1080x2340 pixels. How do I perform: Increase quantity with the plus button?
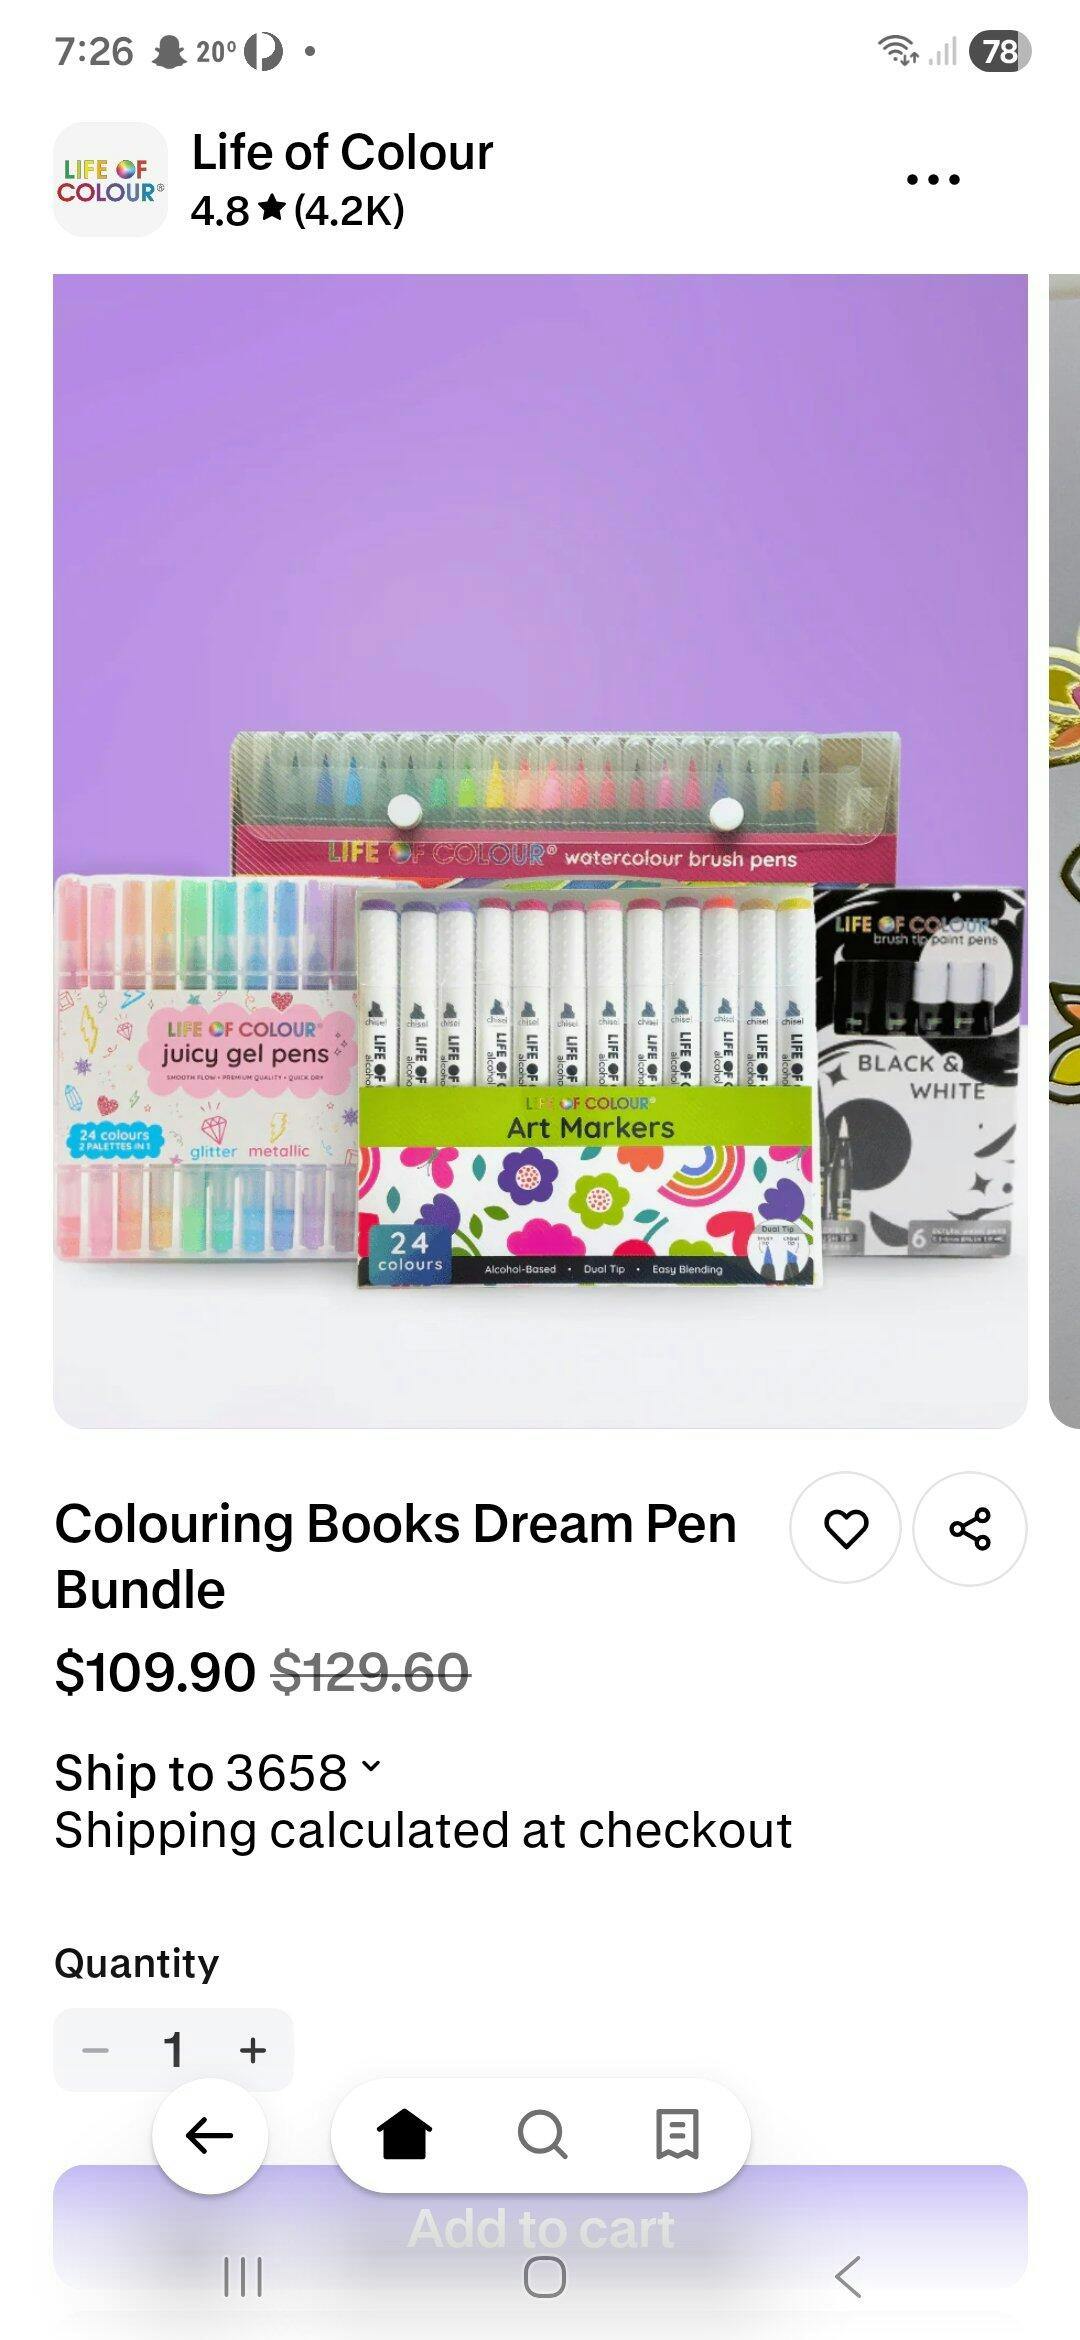(253, 2050)
